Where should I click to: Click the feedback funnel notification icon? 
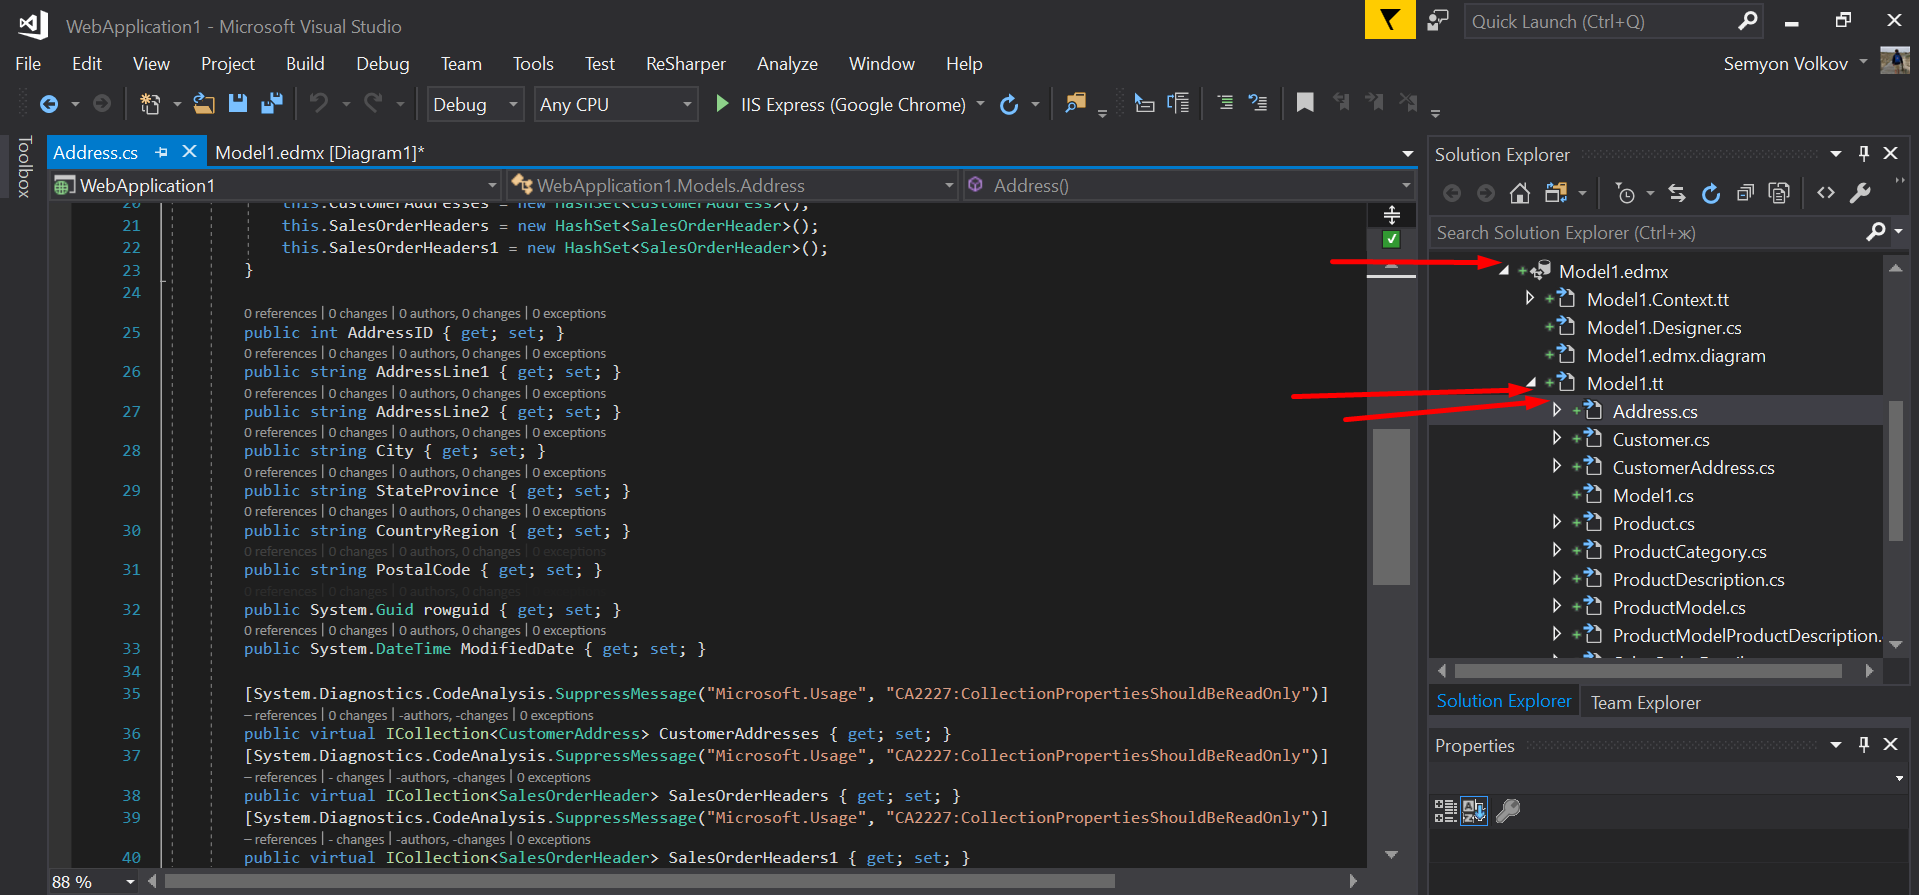[x=1390, y=20]
